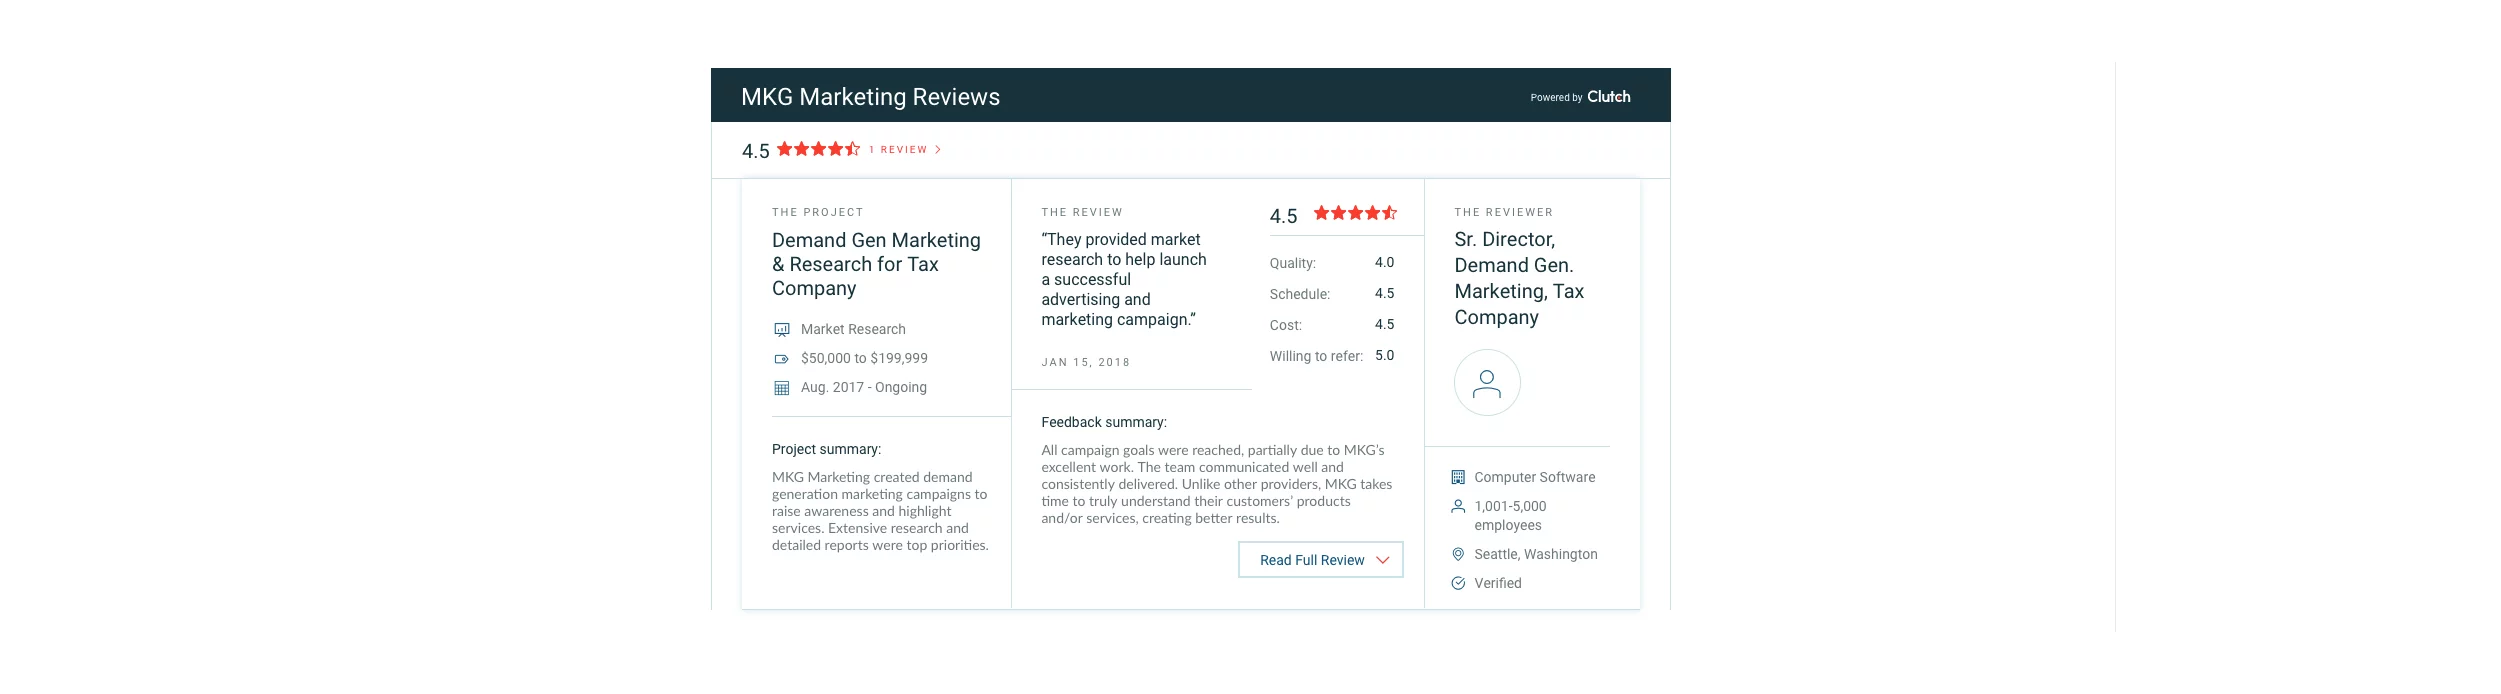The height and width of the screenshot is (694, 2501).
Task: Click the calendar icon beside Aug. 2017
Action: tap(782, 388)
